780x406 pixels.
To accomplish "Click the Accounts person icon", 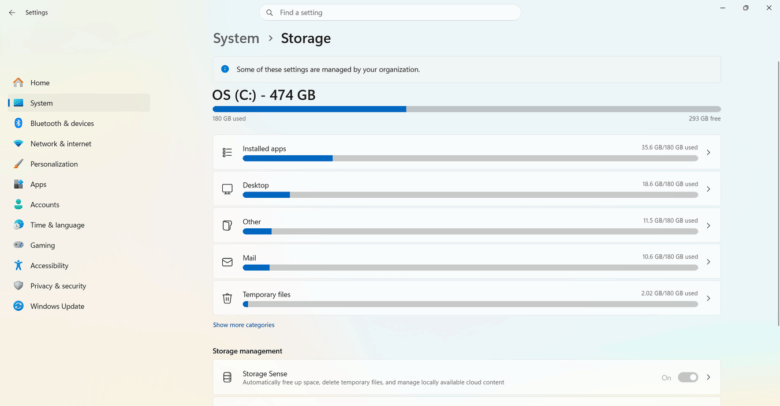I will click(x=18, y=204).
